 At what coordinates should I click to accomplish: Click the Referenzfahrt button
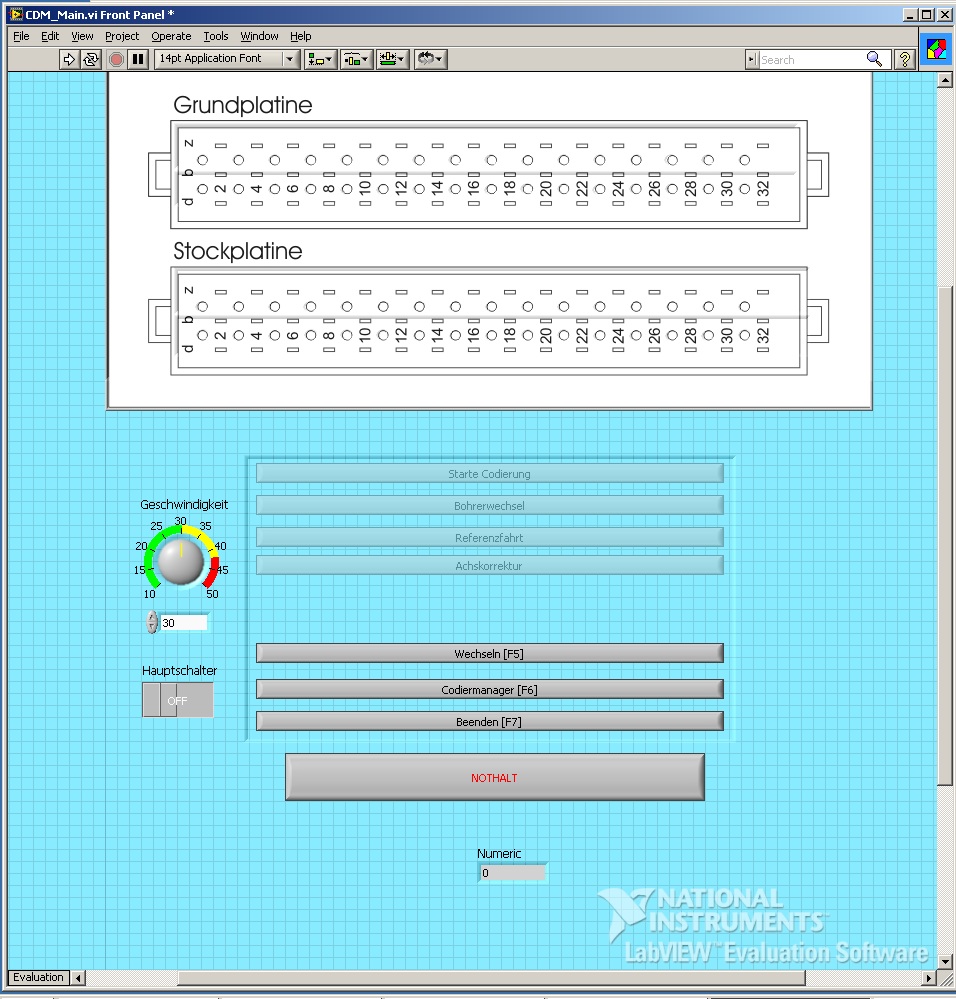coord(489,537)
